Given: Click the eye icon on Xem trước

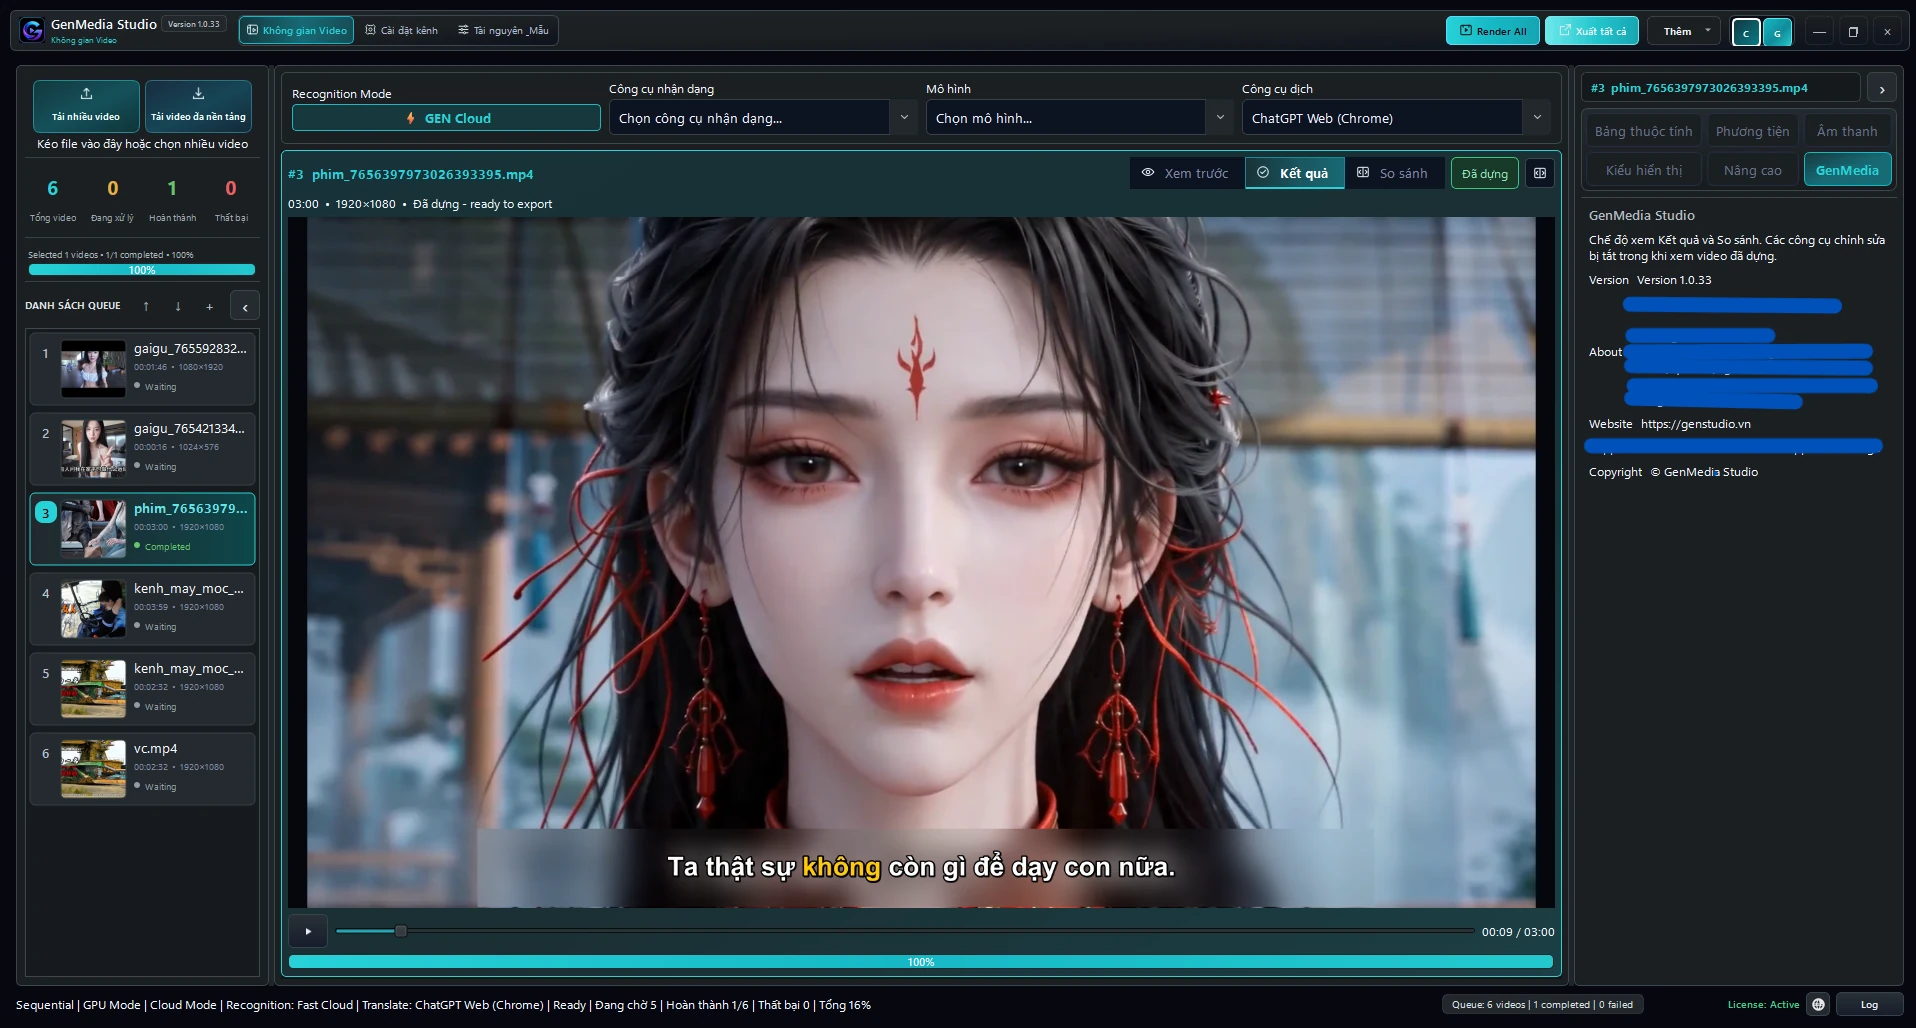Looking at the screenshot, I should coord(1148,173).
